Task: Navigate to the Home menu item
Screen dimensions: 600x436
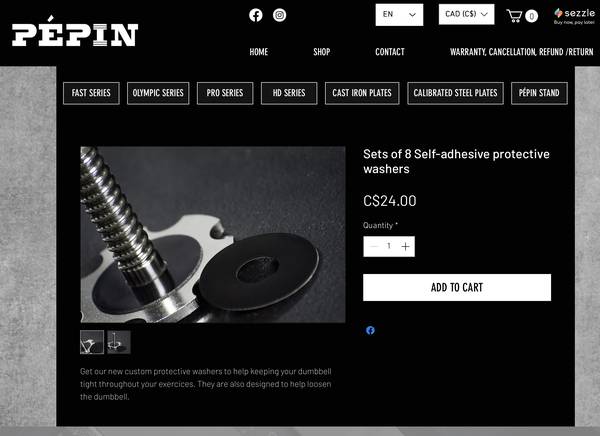Action: point(258,52)
